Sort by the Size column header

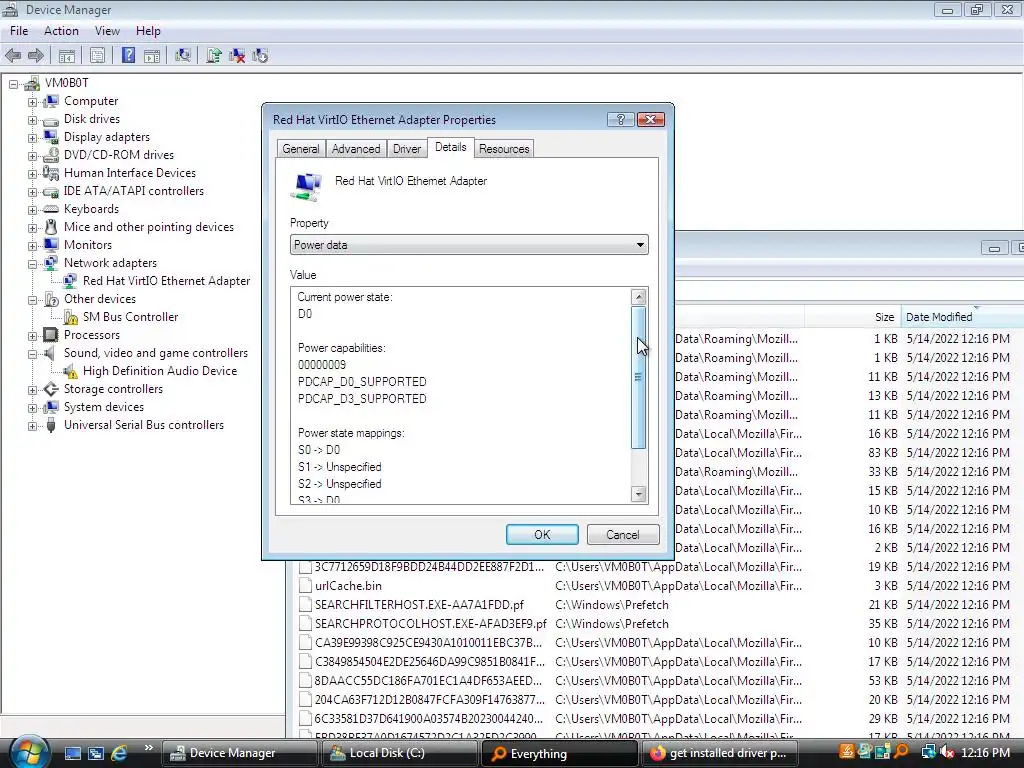(853, 317)
